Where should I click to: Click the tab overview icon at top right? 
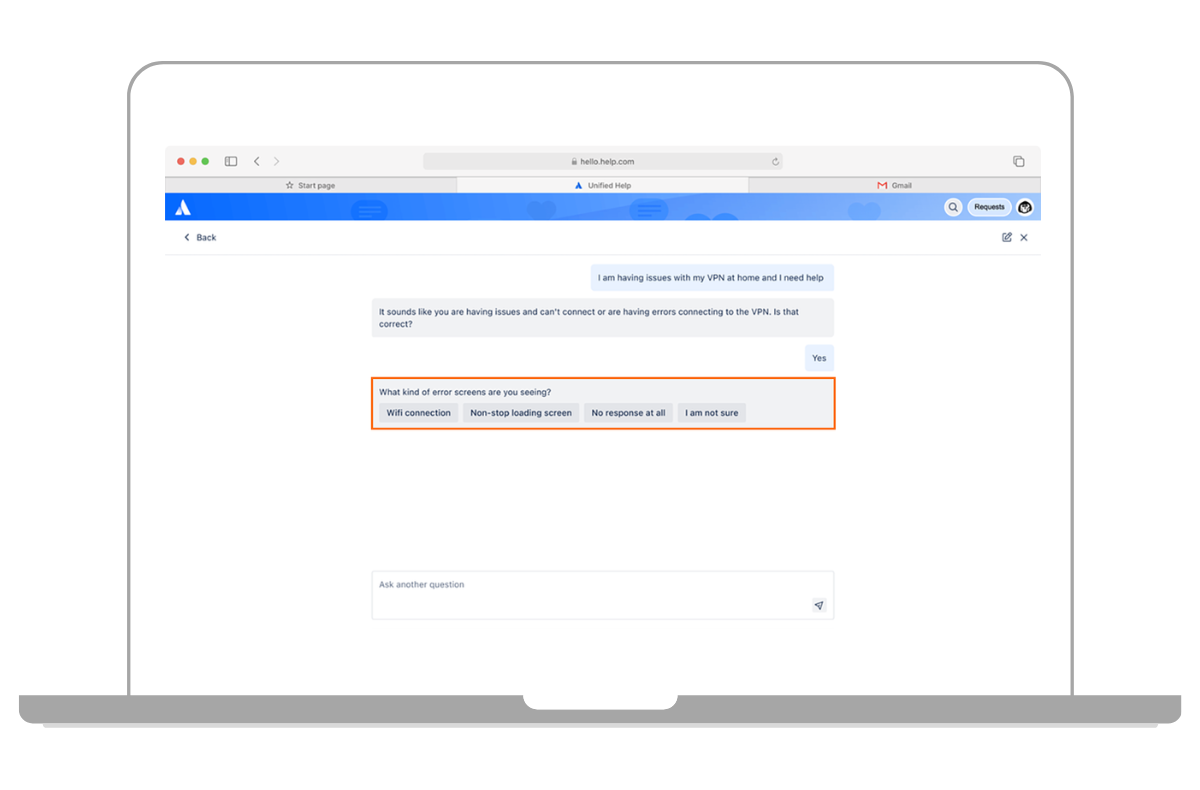click(x=1019, y=160)
